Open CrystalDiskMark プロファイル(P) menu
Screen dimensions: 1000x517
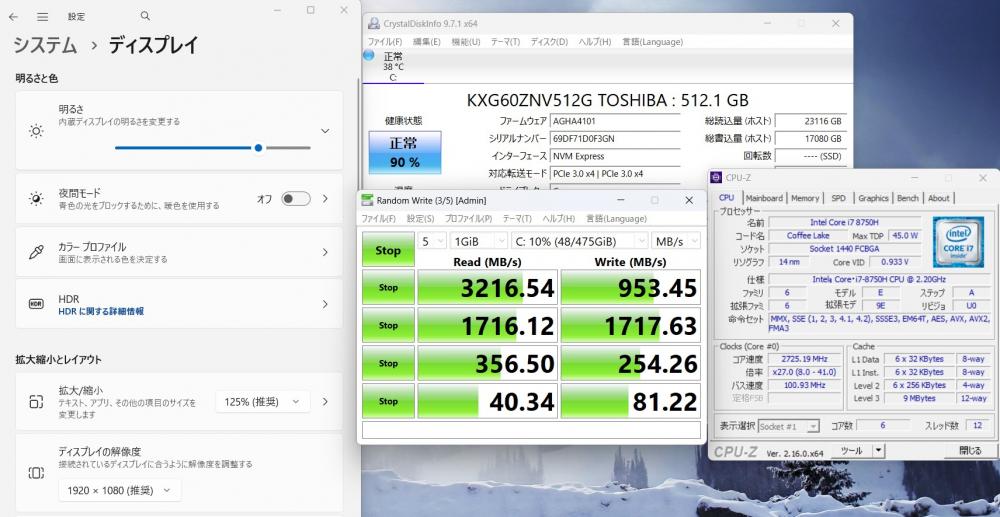click(468, 219)
